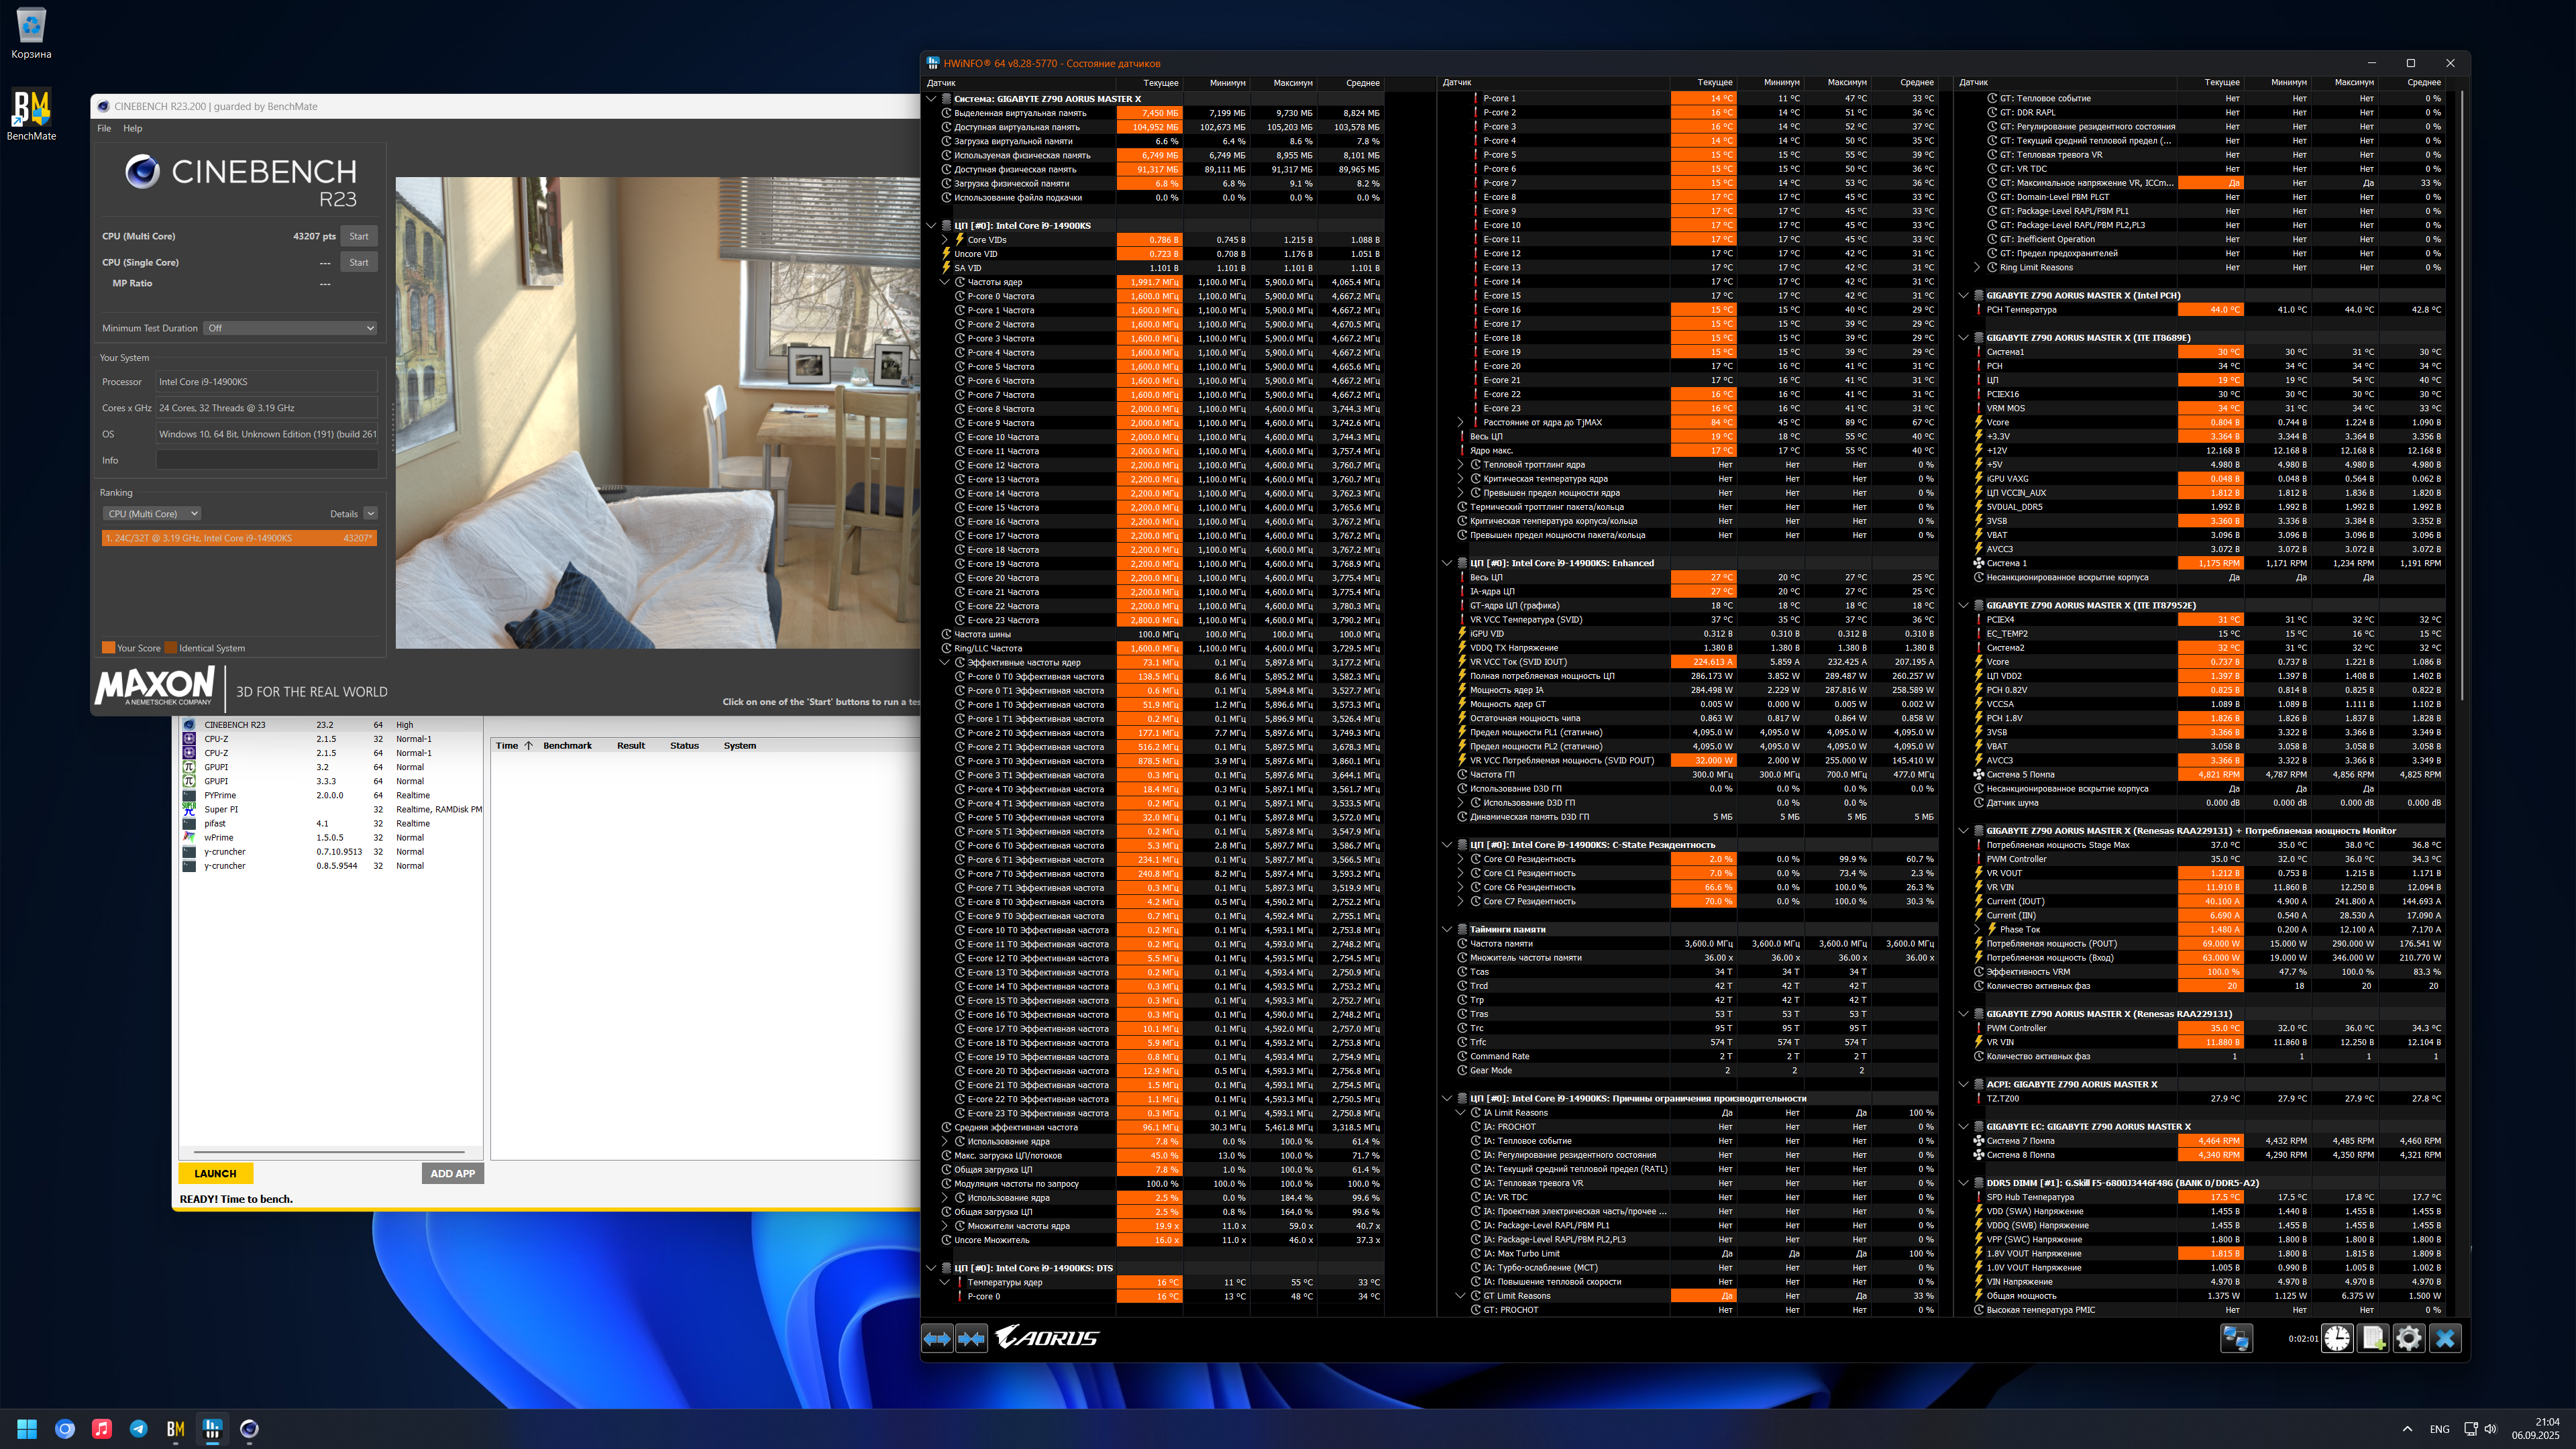Click Cinebench rendered room image
Viewport: 2576px width, 1449px height.
point(658,413)
